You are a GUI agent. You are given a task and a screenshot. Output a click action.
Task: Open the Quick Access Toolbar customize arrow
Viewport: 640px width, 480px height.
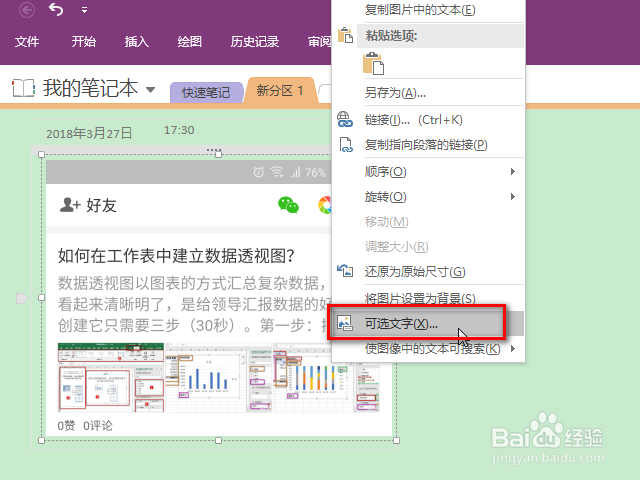click(84, 10)
